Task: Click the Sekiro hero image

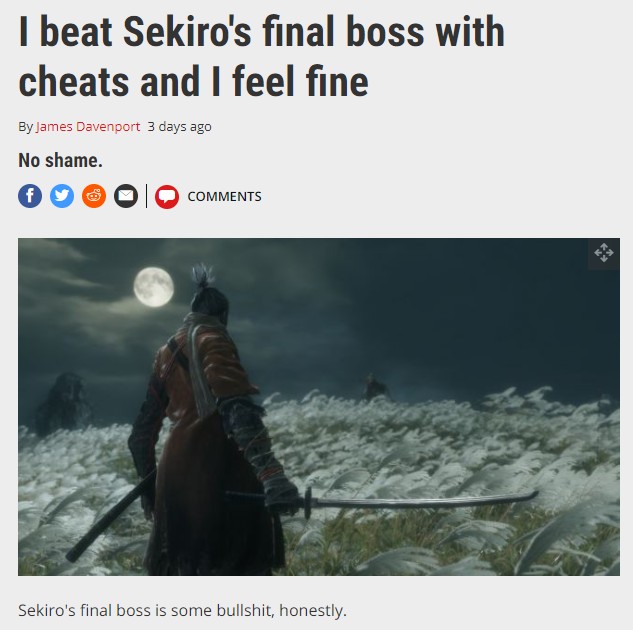Action: point(319,407)
